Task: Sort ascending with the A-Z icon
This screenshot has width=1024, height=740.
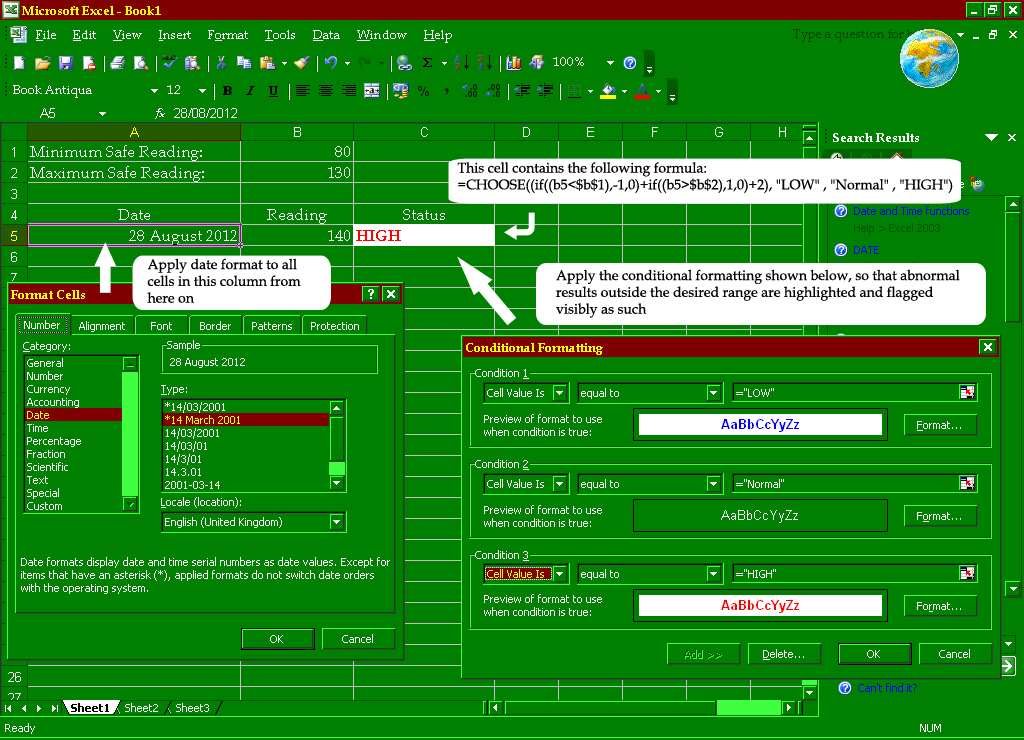Action: [x=461, y=63]
